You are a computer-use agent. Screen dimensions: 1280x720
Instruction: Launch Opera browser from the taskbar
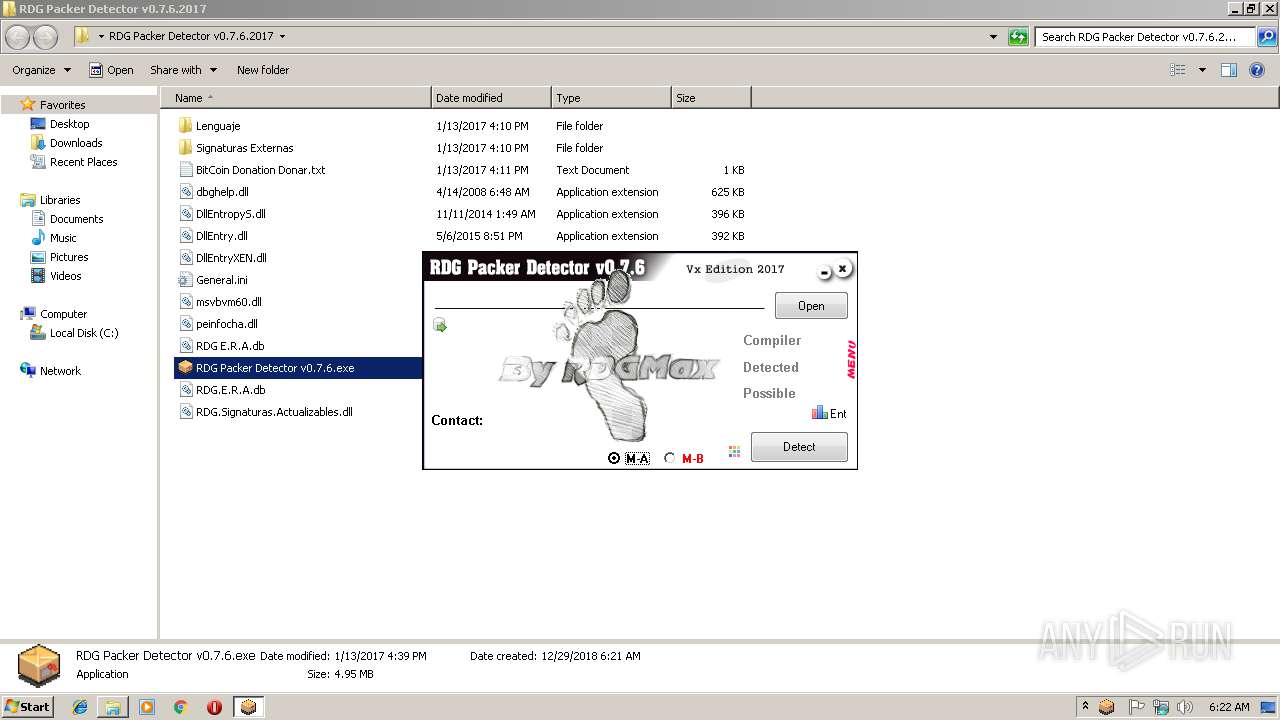point(214,707)
